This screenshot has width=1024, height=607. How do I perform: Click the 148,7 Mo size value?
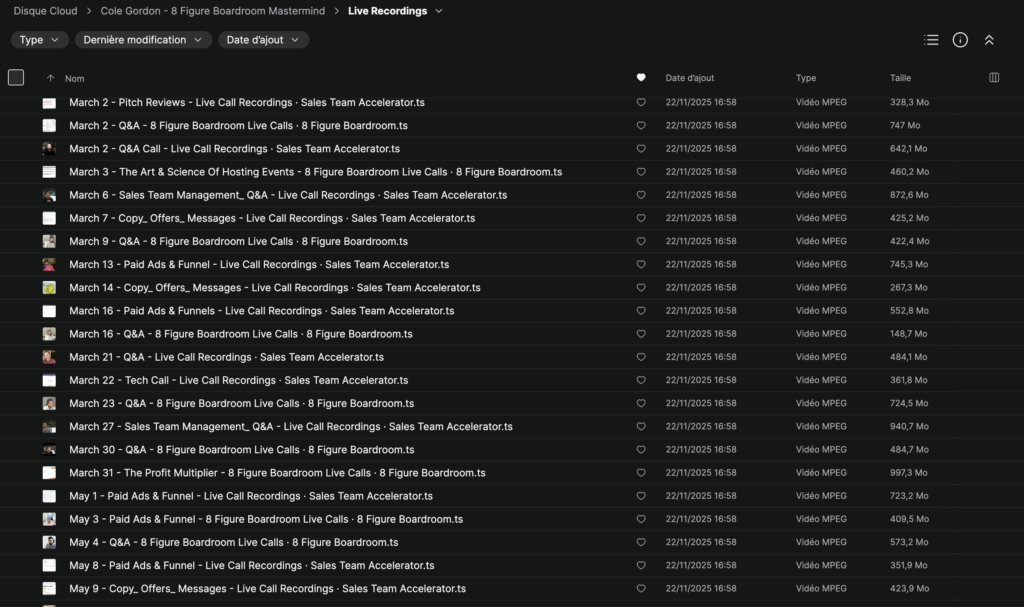[908, 334]
